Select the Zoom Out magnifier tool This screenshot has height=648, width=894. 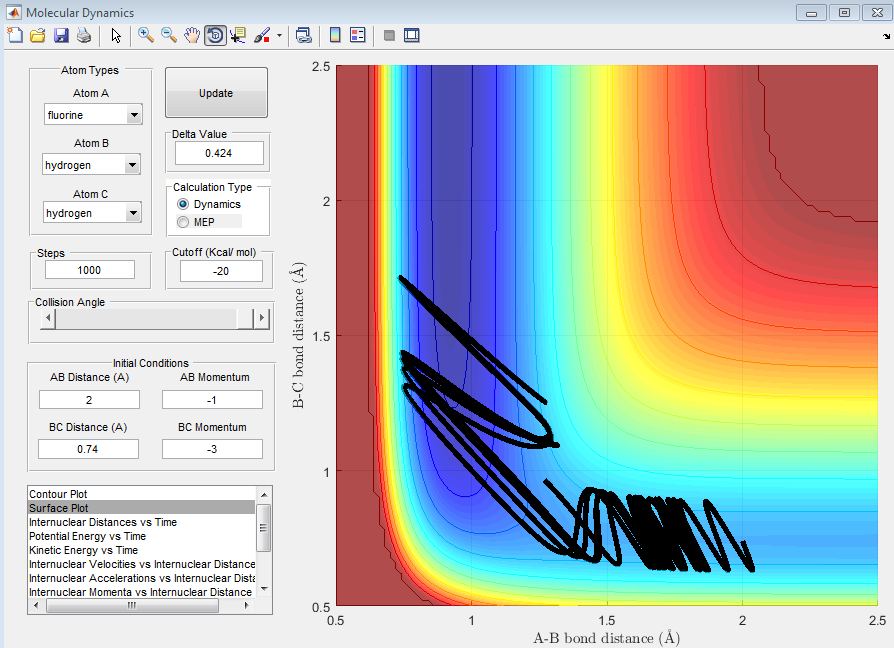click(x=169, y=35)
